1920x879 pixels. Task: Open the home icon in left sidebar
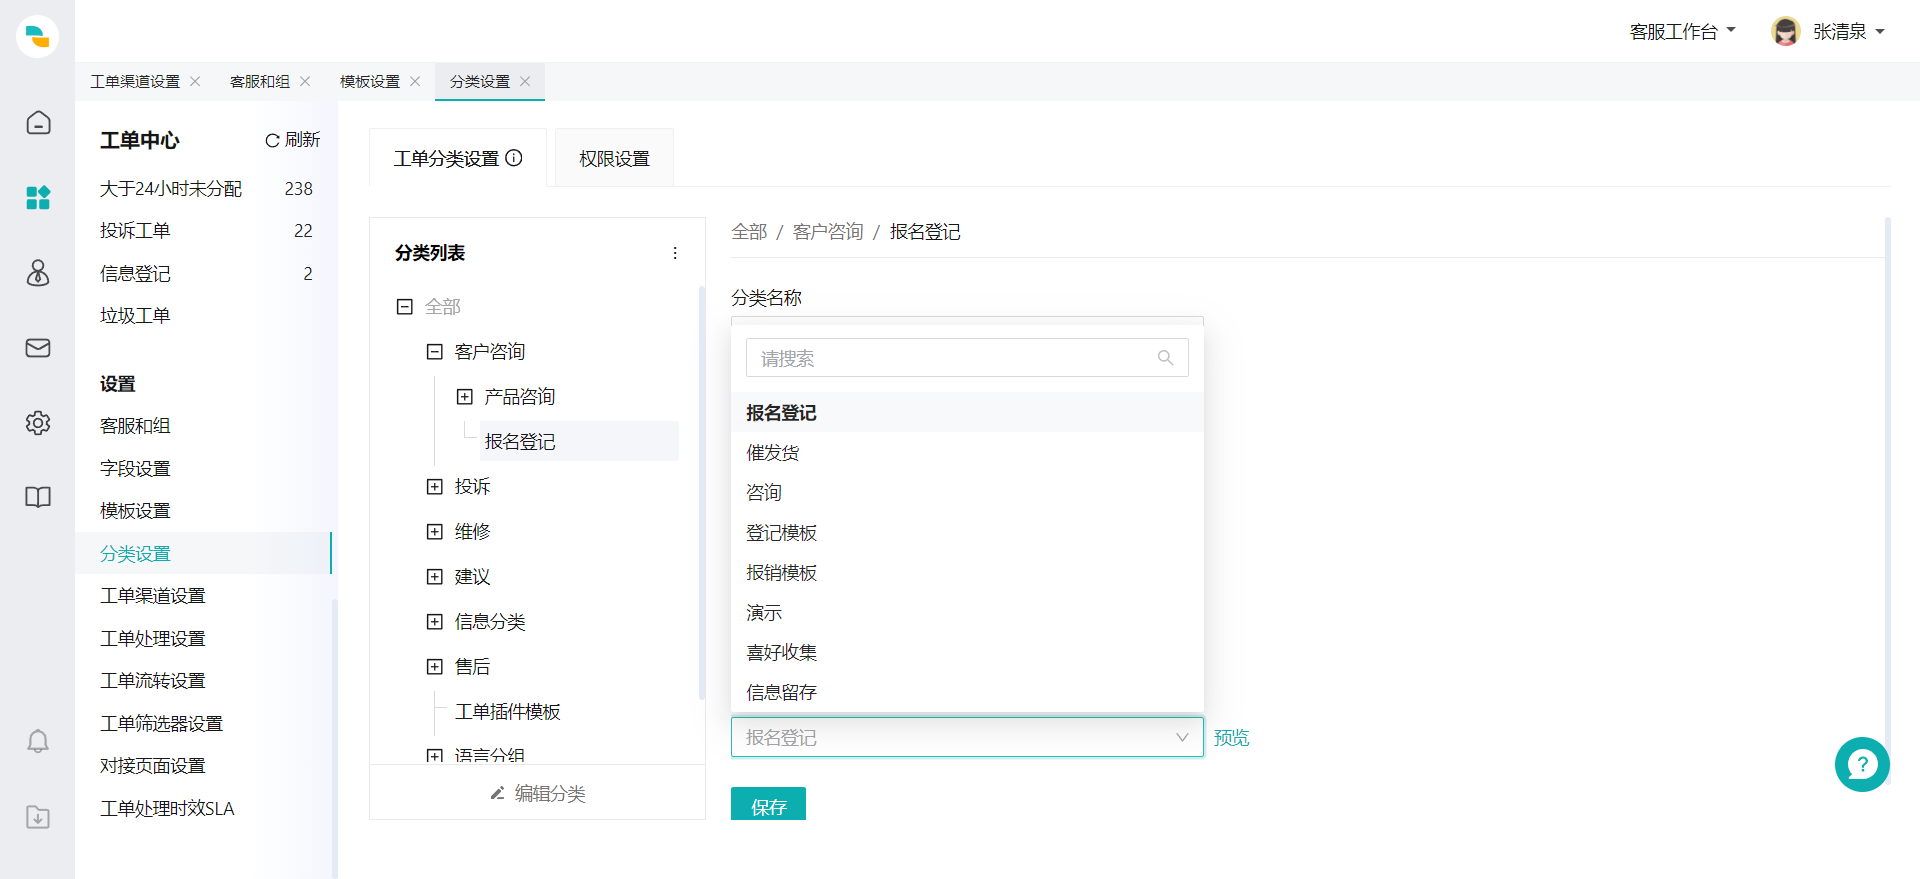point(38,123)
